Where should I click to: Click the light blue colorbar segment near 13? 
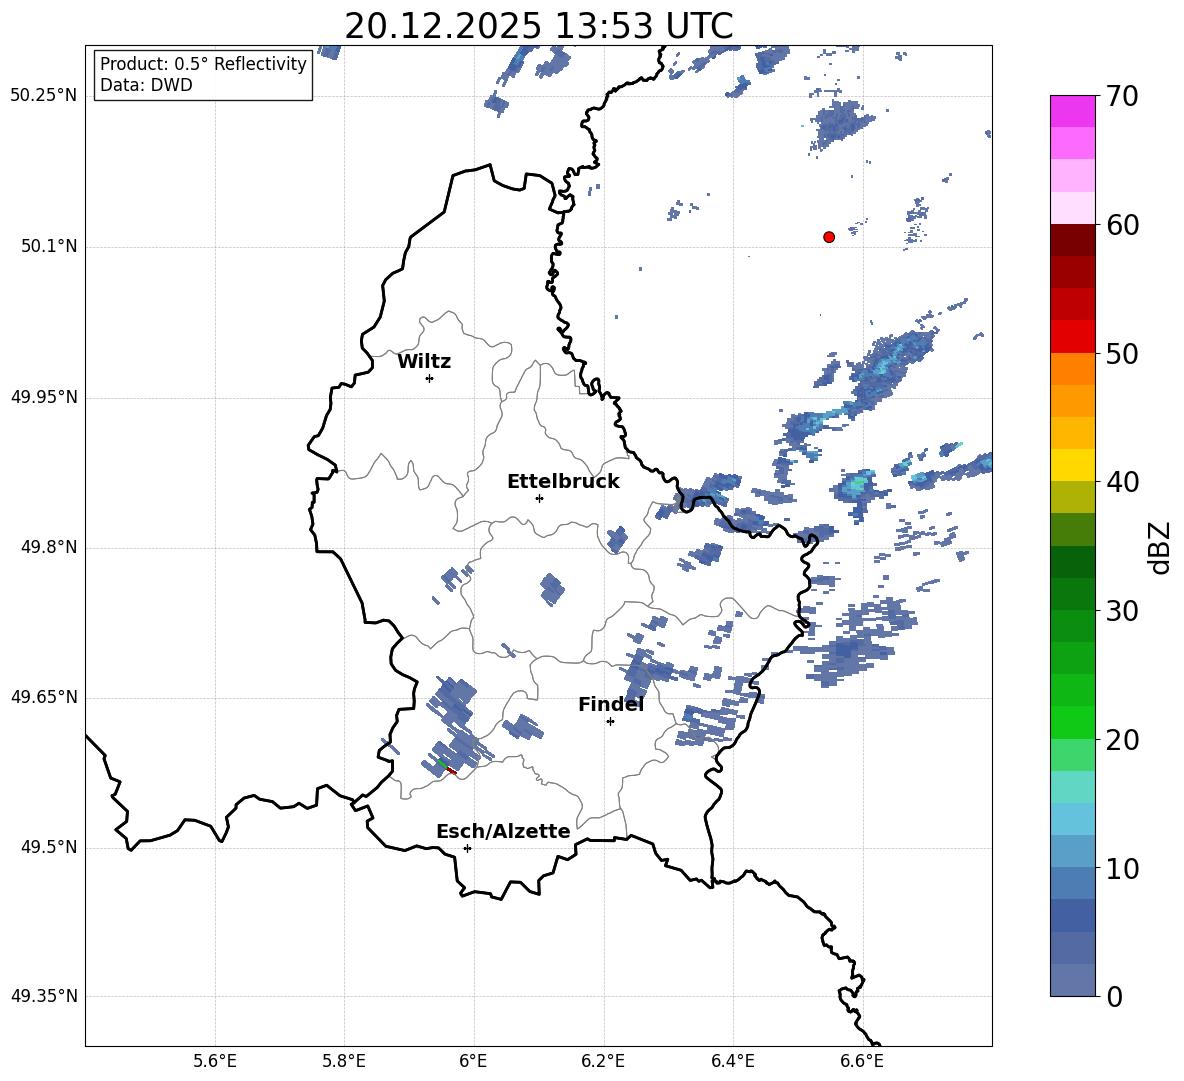pyautogui.click(x=1072, y=818)
